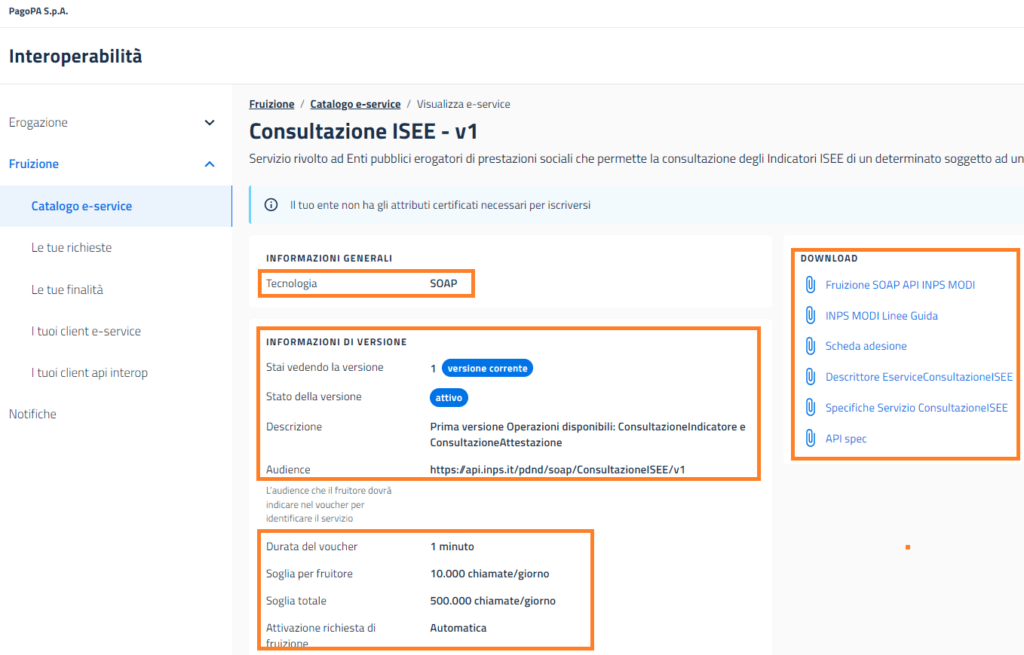The width and height of the screenshot is (1024, 655).
Task: Click paperclip icon beside Descrittore EserviceConsultazioneISEE
Action: click(811, 377)
